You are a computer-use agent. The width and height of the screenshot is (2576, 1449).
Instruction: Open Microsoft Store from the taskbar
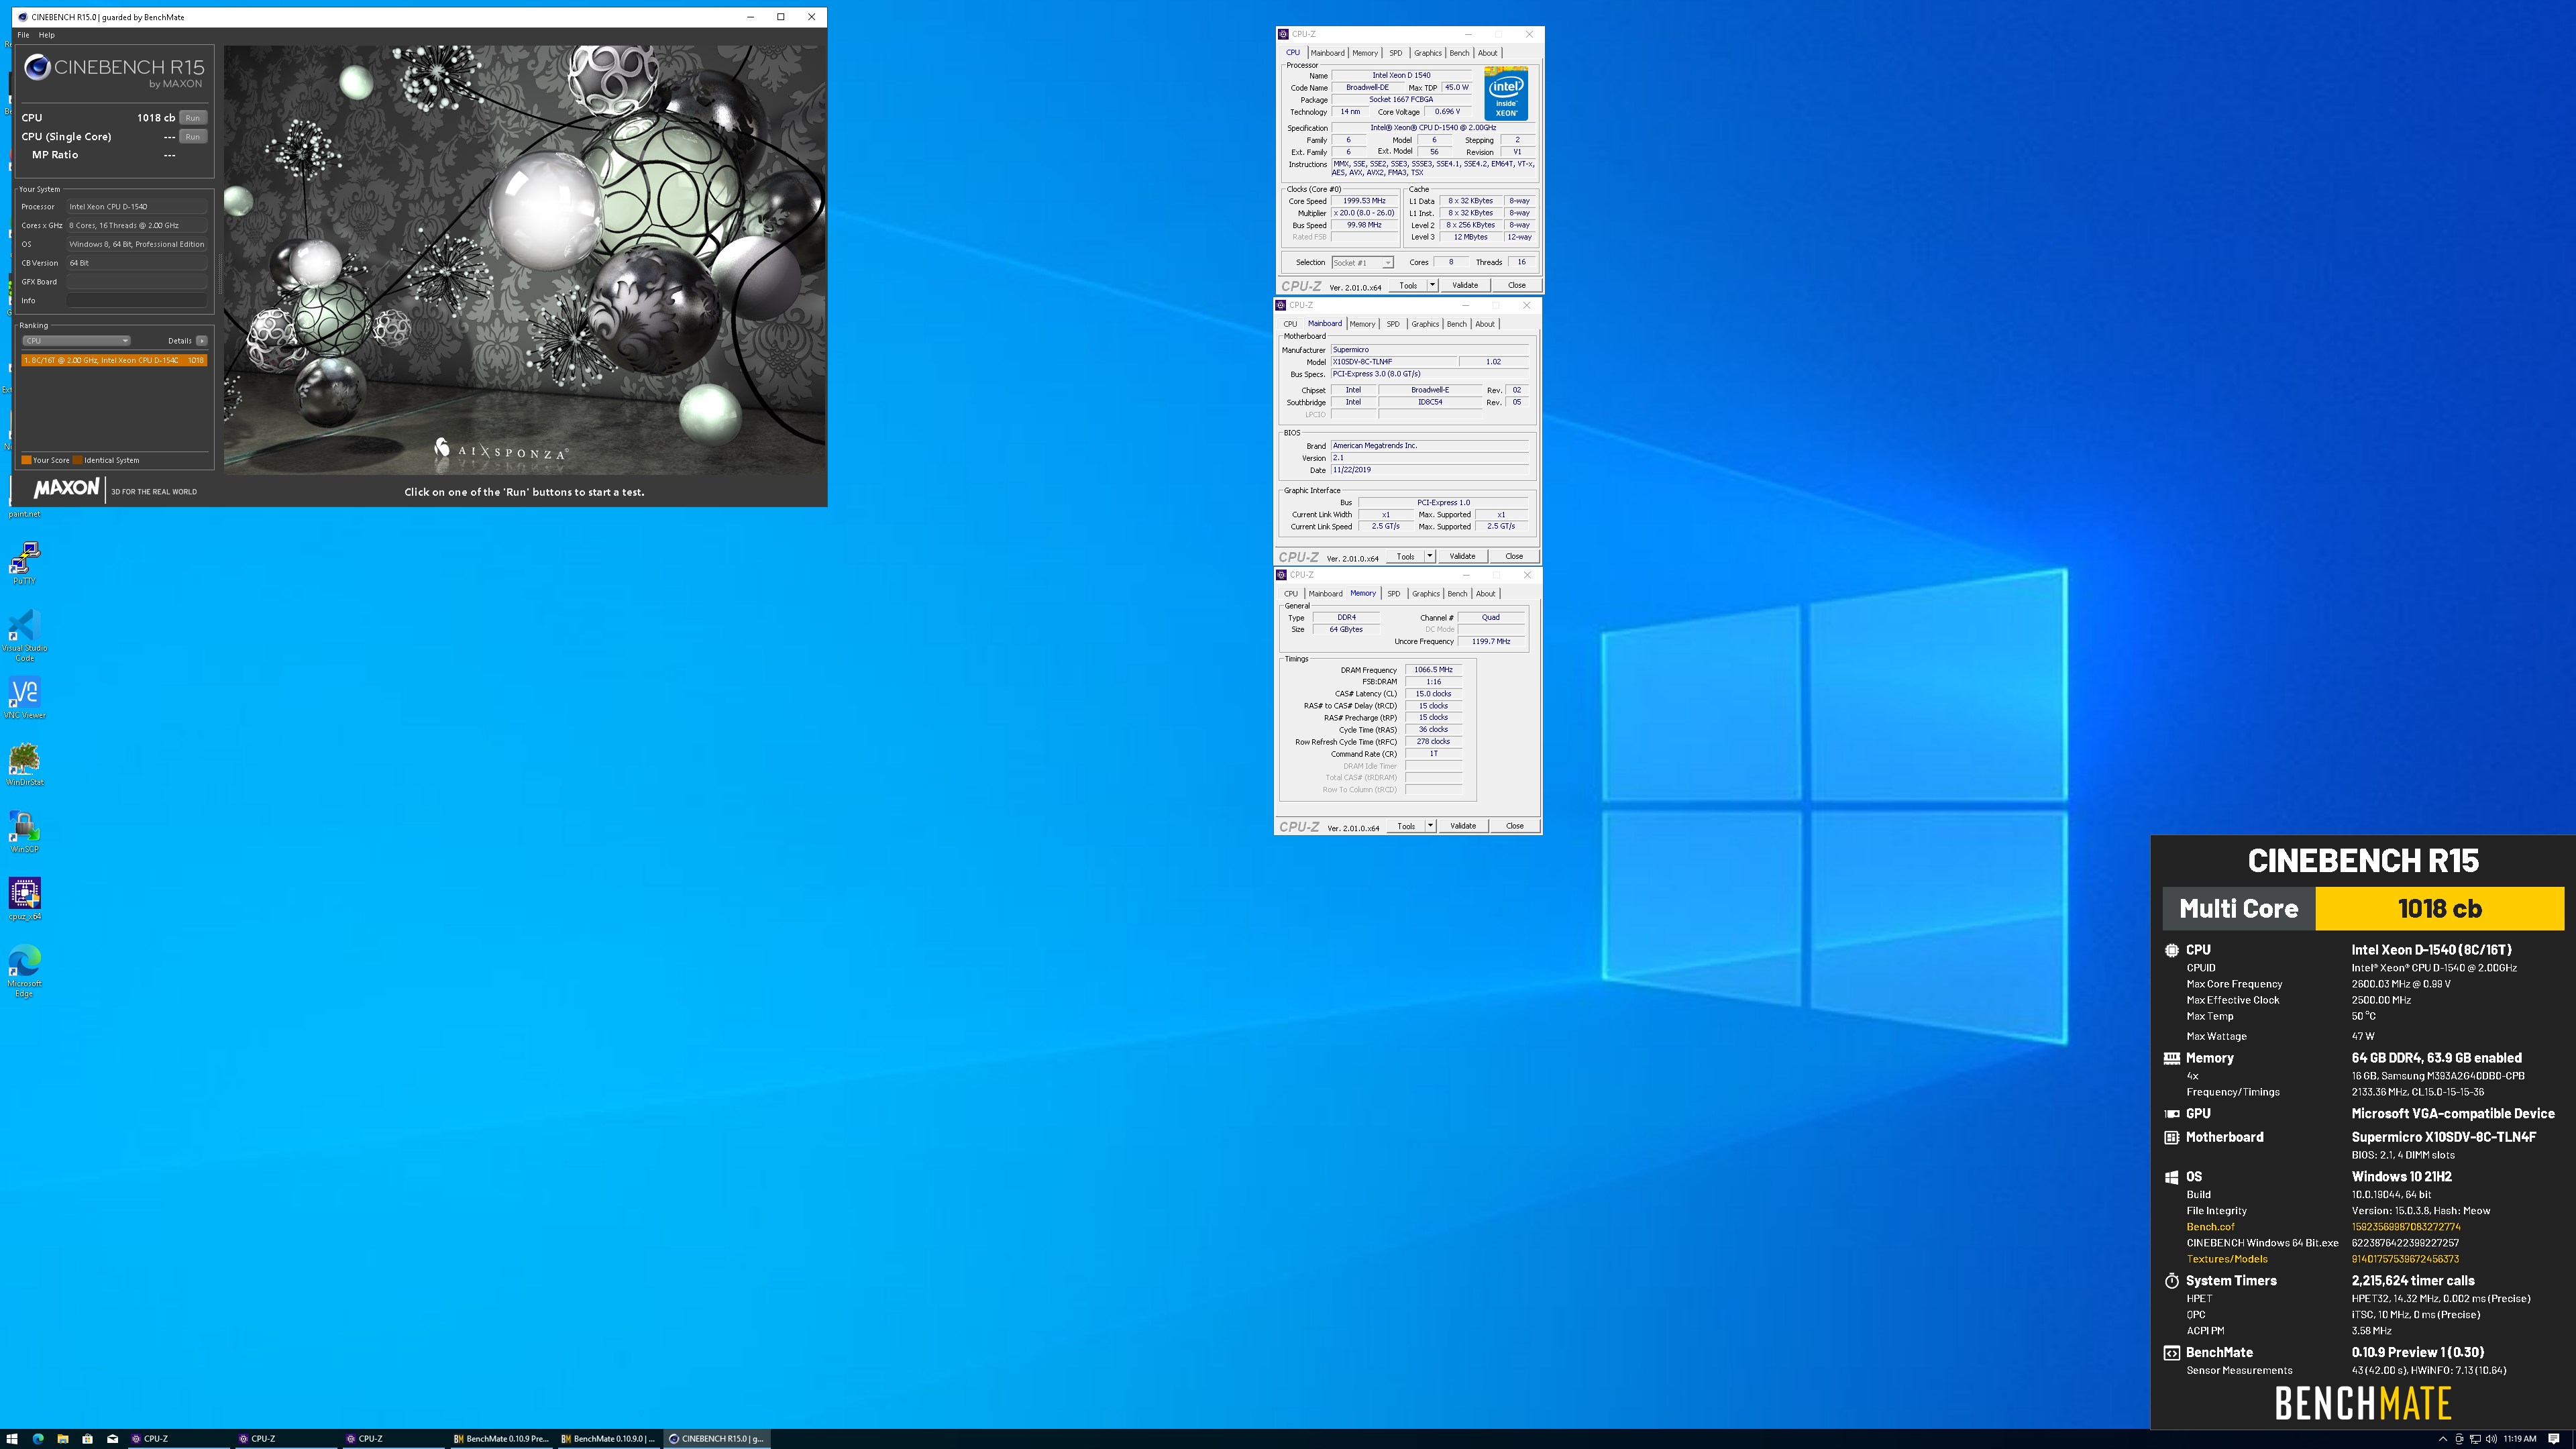pyautogui.click(x=87, y=1439)
